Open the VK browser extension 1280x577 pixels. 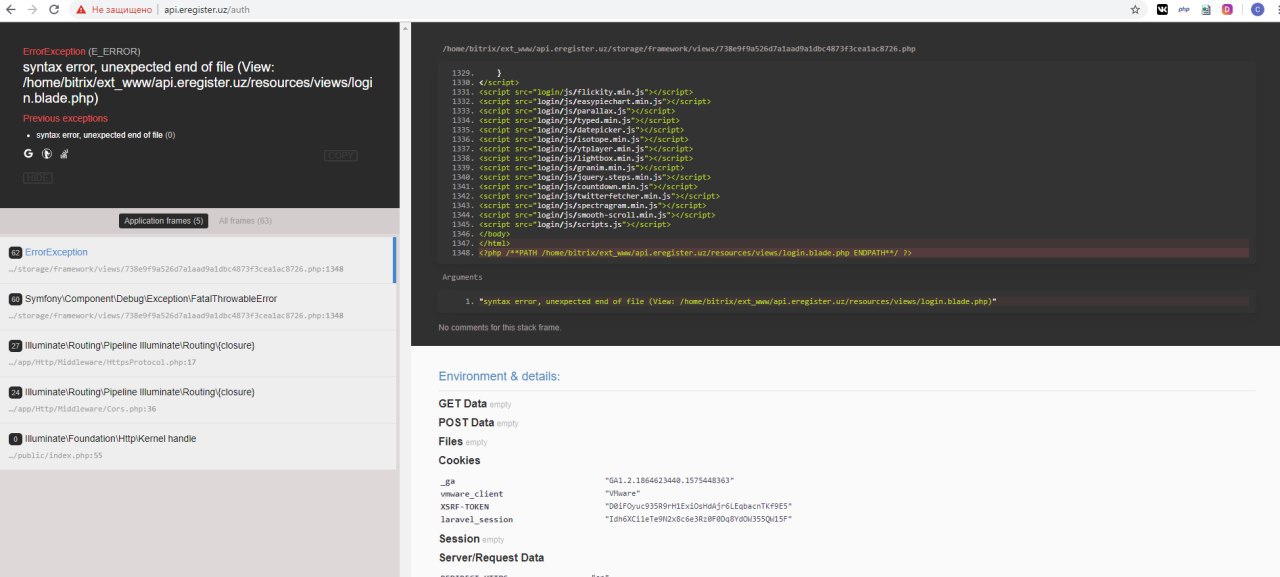pyautogui.click(x=1162, y=9)
